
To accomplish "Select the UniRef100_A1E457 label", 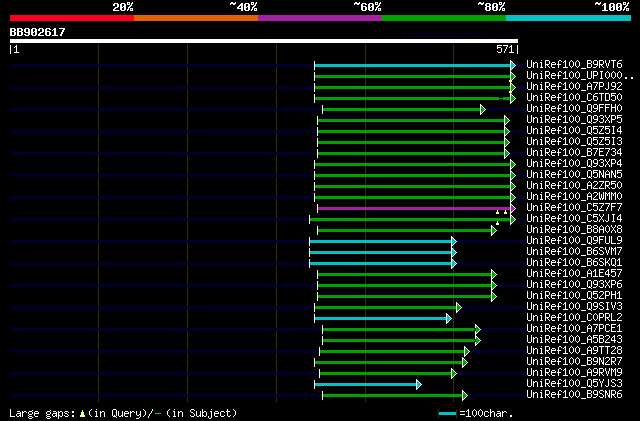I will pyautogui.click(x=574, y=274).
